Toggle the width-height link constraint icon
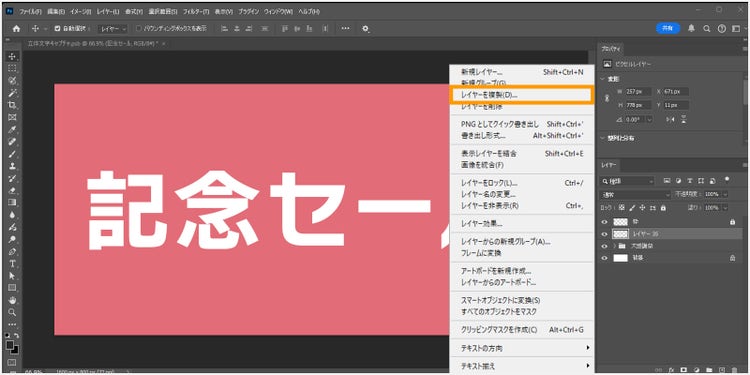Screen dimensions: 750x375 (608, 98)
